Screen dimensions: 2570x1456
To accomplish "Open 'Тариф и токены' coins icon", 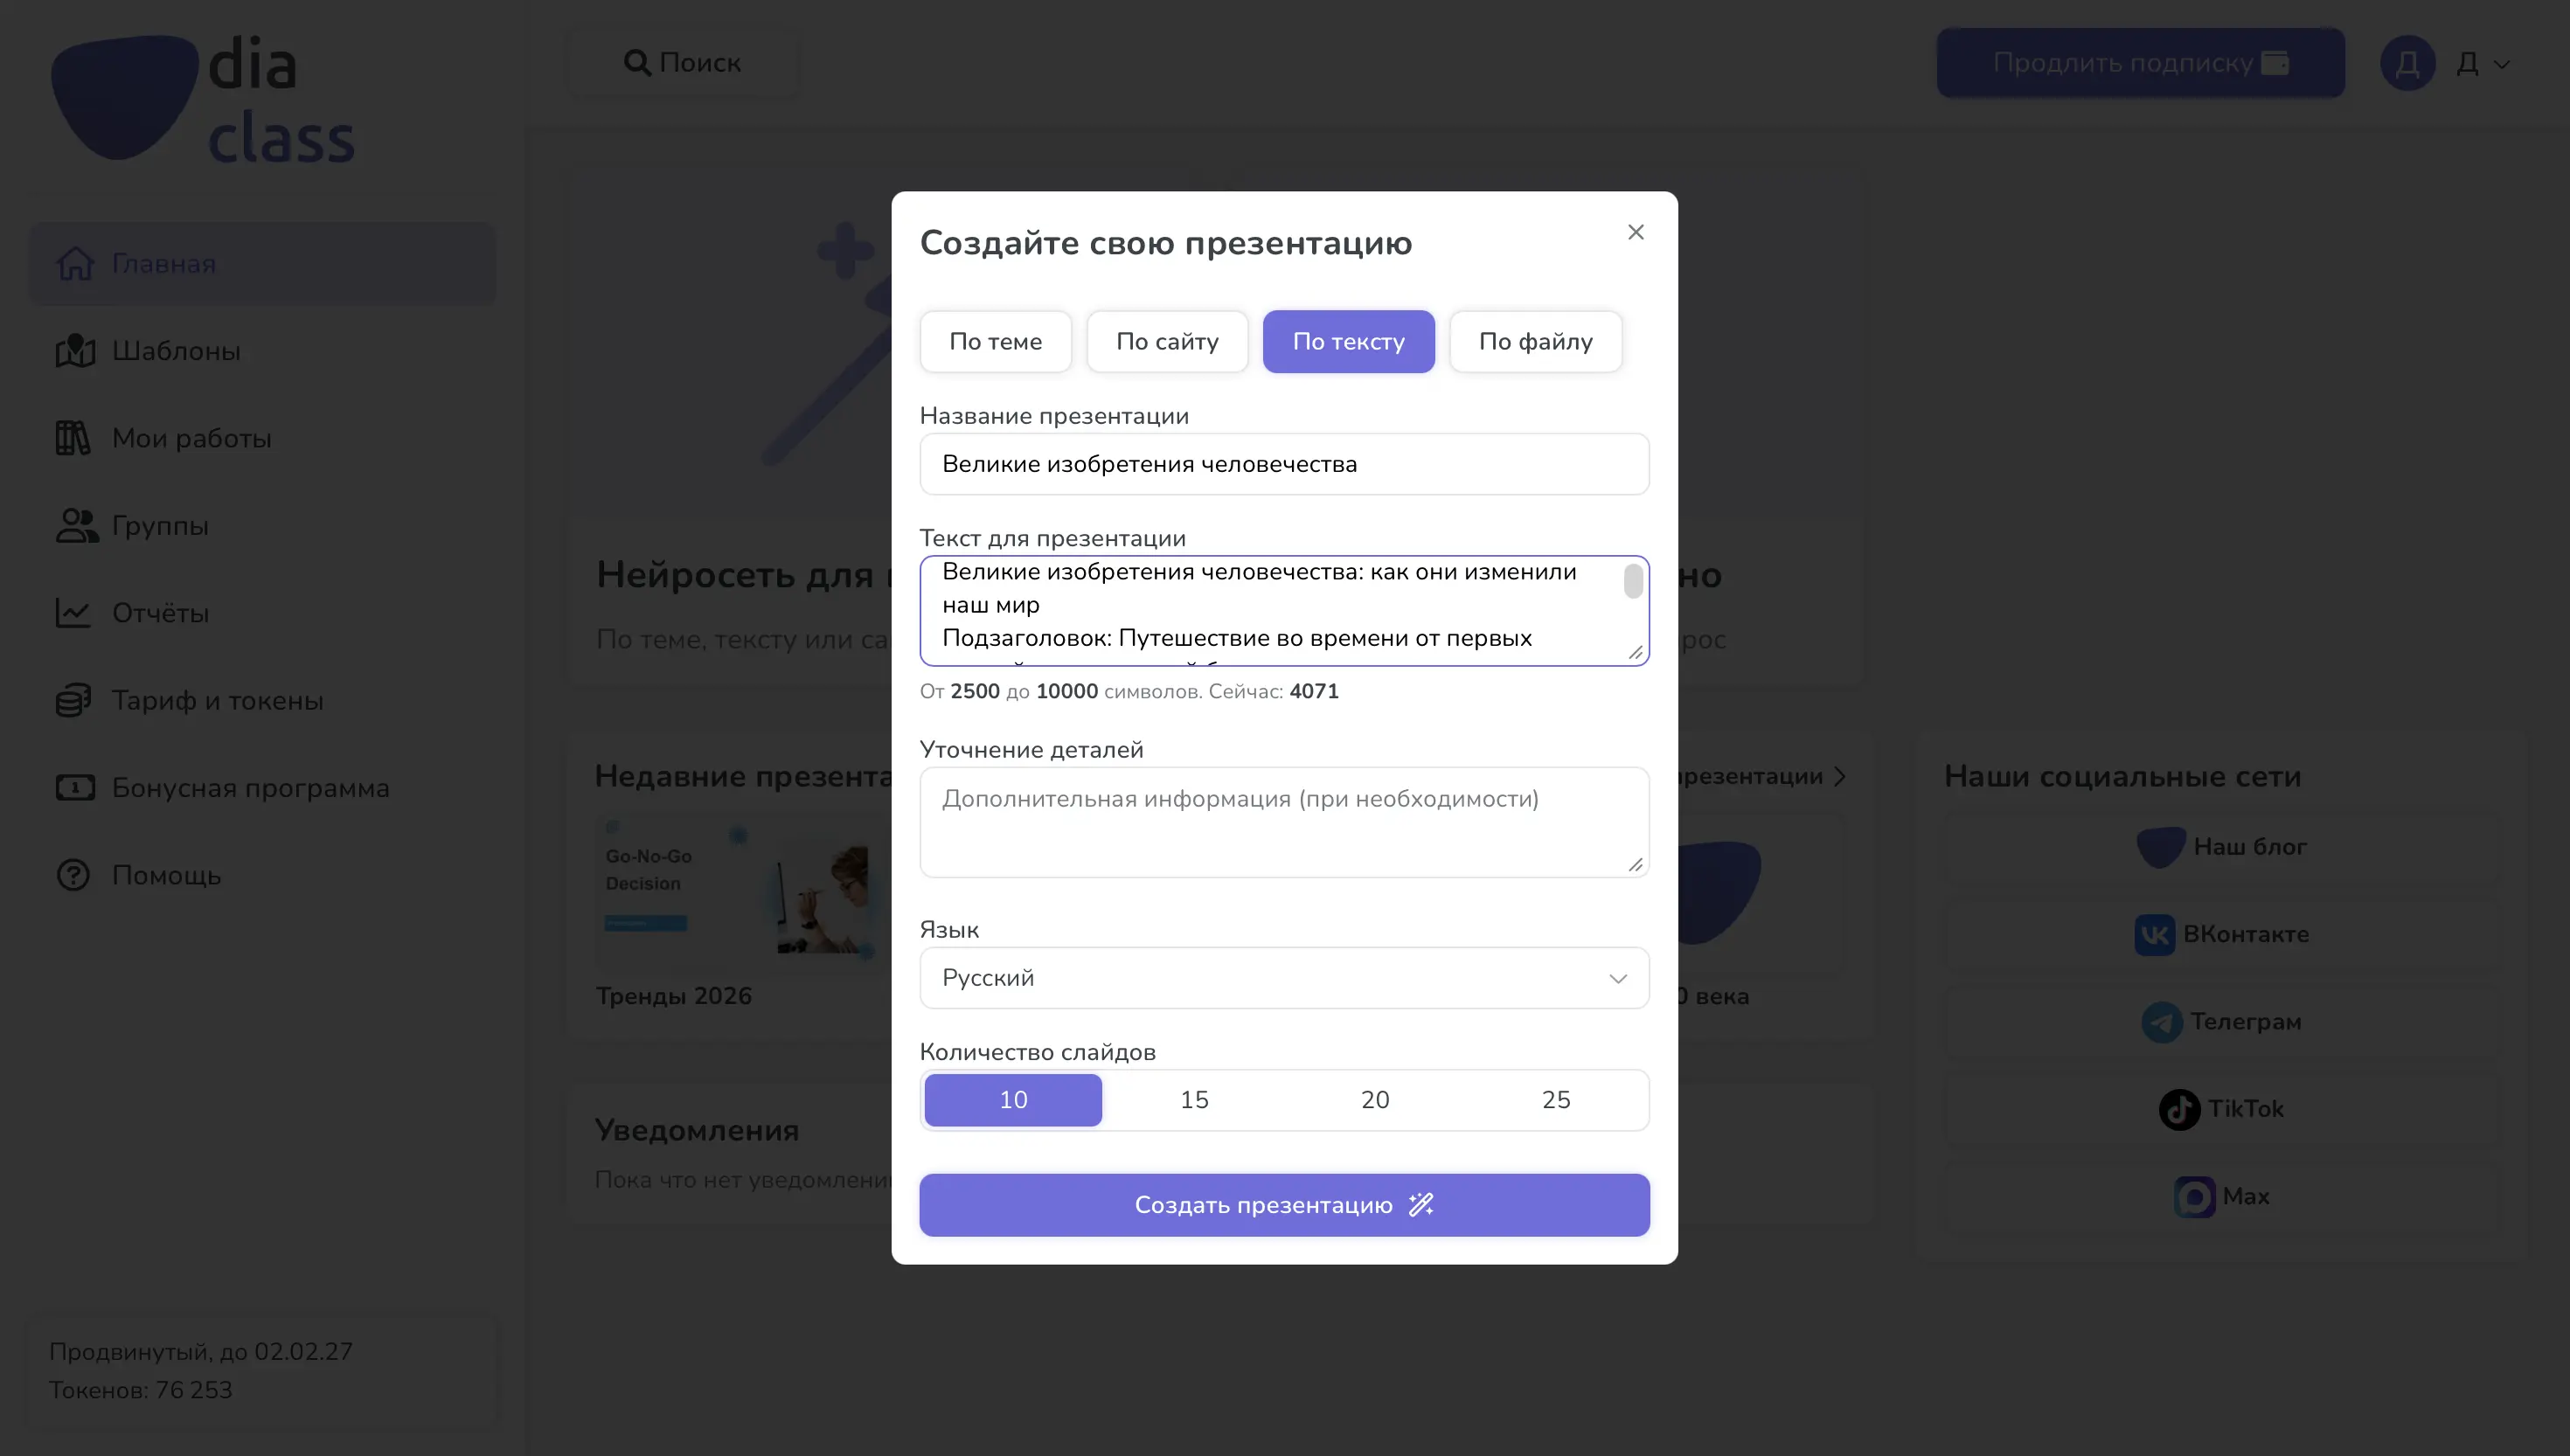I will (x=73, y=700).
